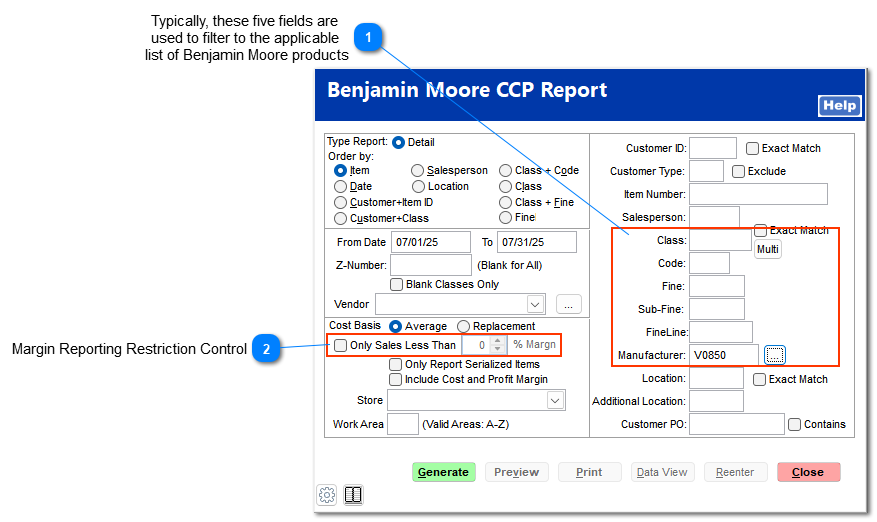Increase margin percent with up arrow

click(x=497, y=341)
